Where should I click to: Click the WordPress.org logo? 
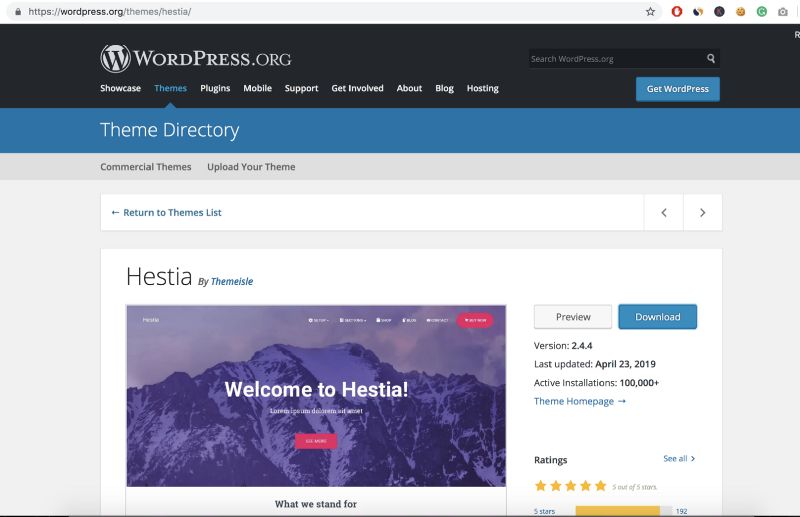point(196,58)
